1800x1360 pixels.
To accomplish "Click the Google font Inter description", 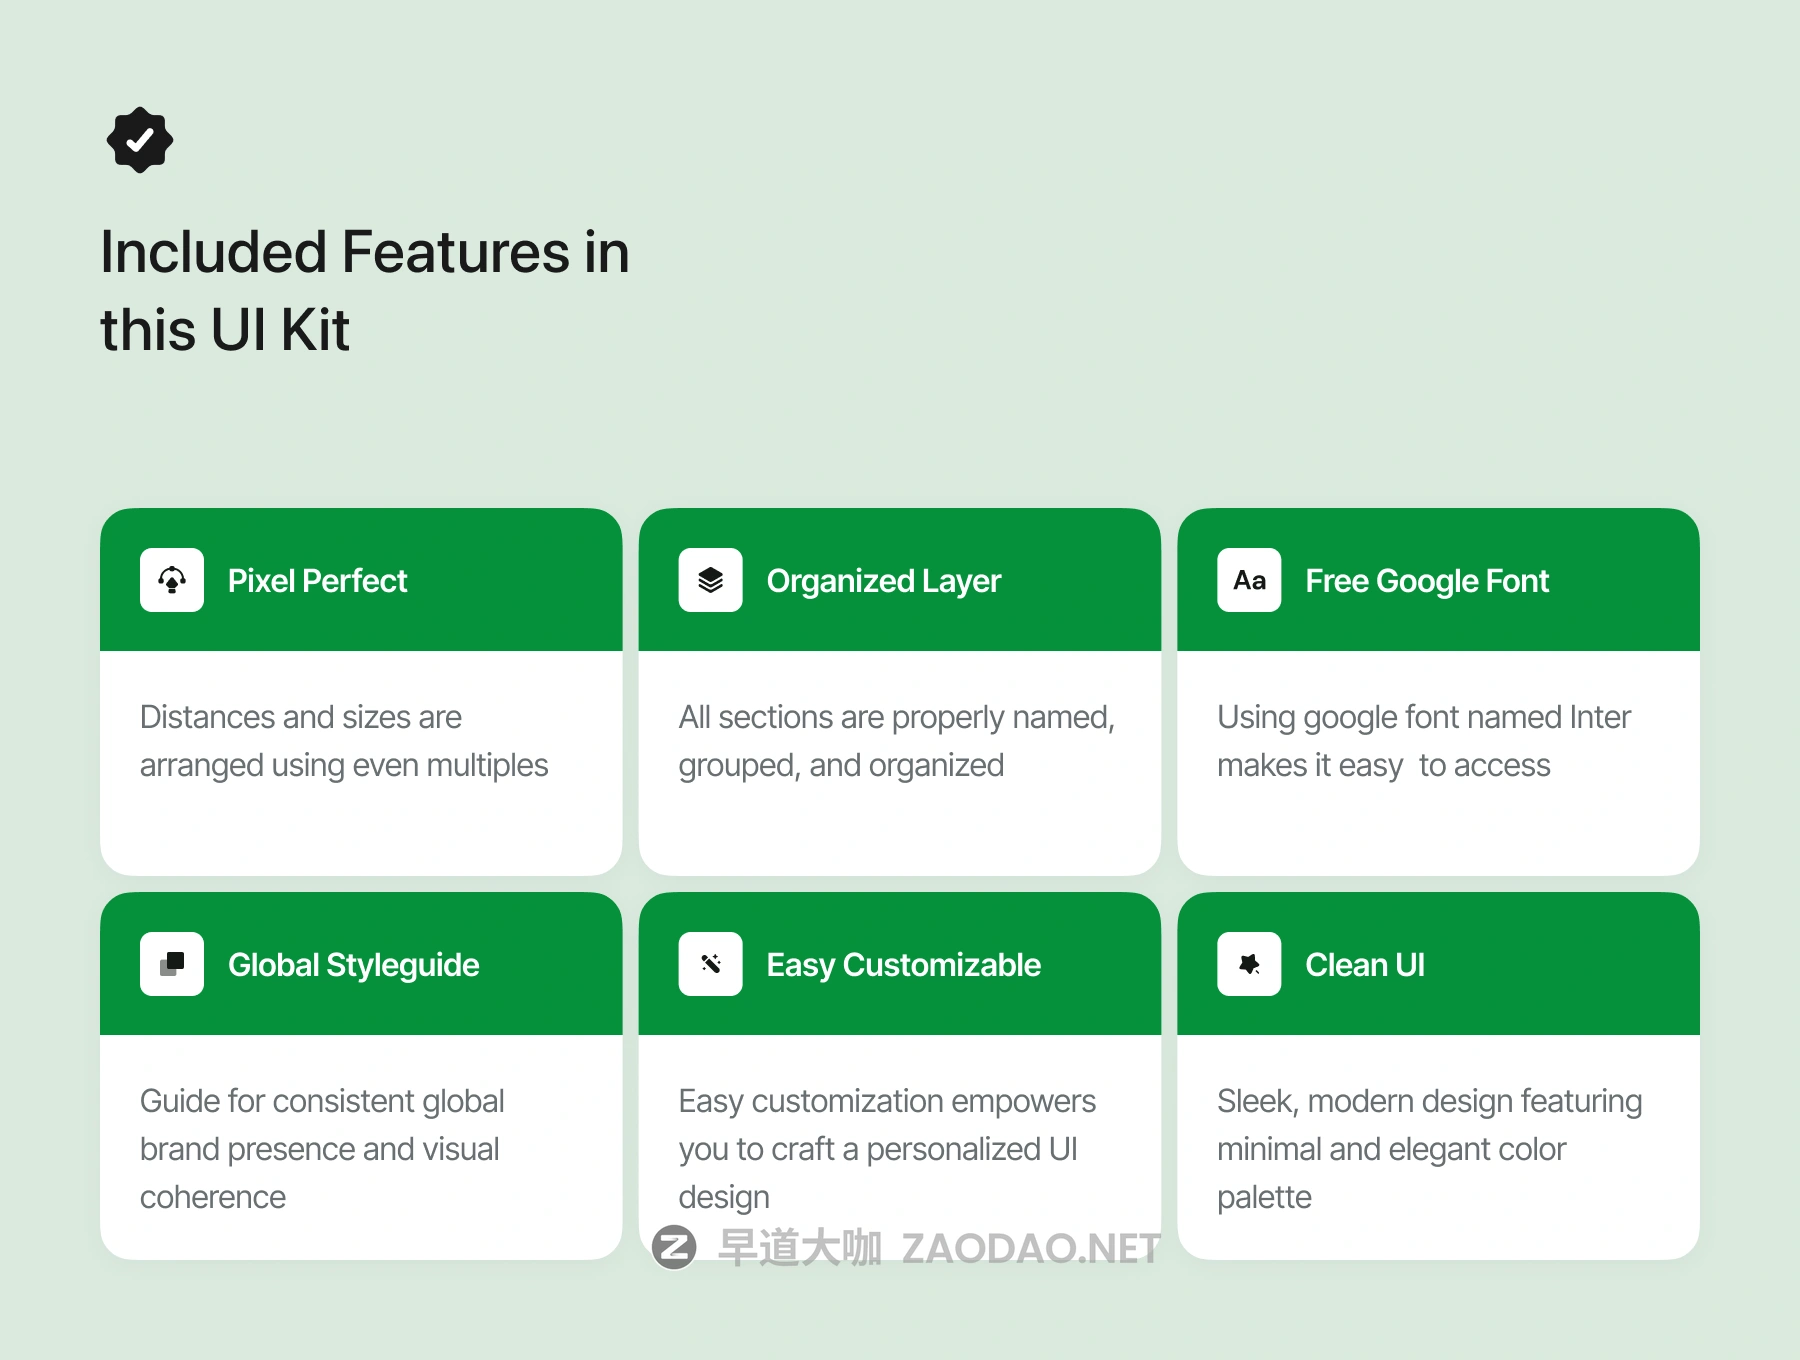I will pos(1423,741).
